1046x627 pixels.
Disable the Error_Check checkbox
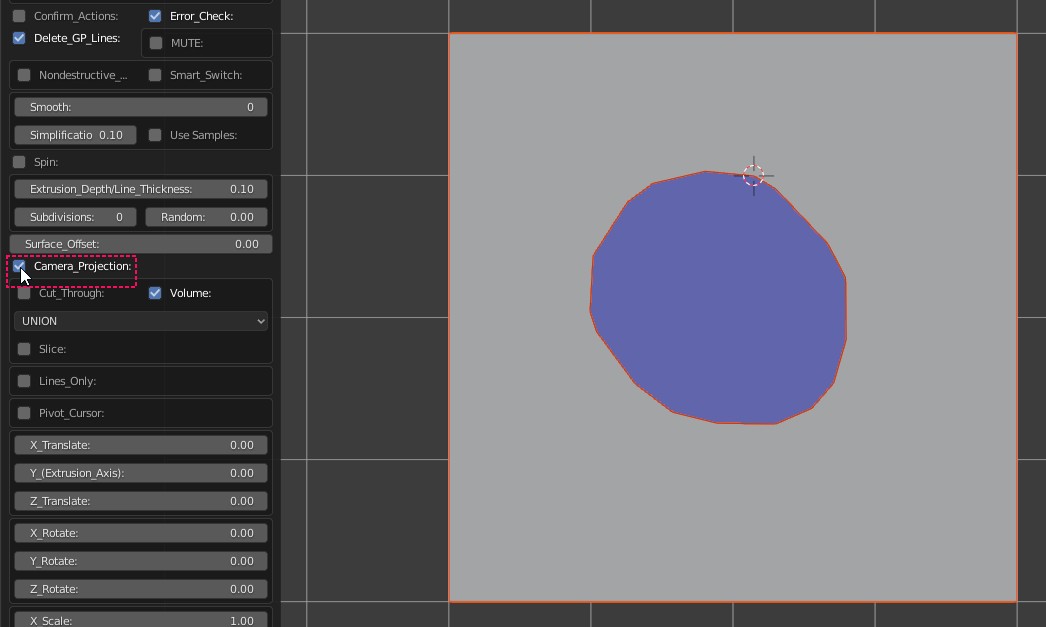pos(155,16)
